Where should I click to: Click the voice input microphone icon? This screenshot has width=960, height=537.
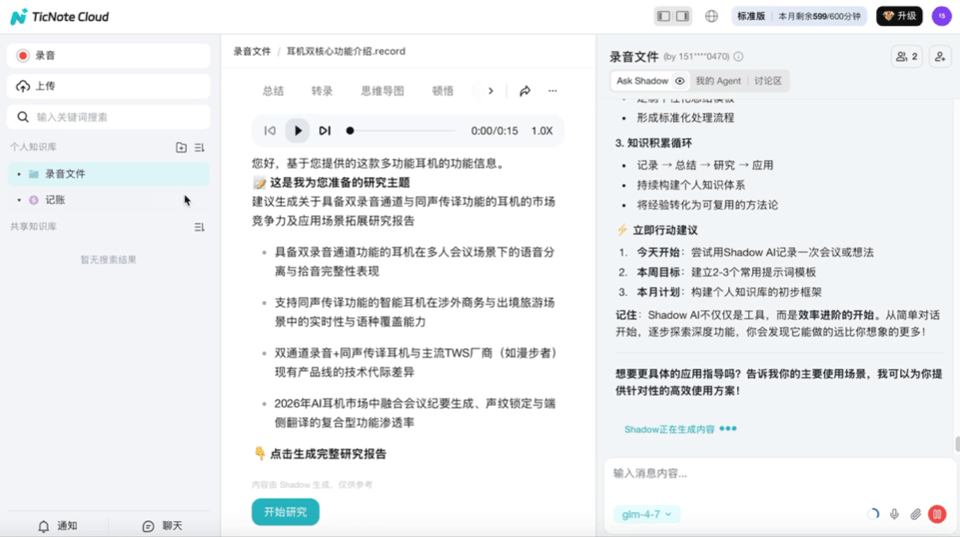(x=894, y=514)
